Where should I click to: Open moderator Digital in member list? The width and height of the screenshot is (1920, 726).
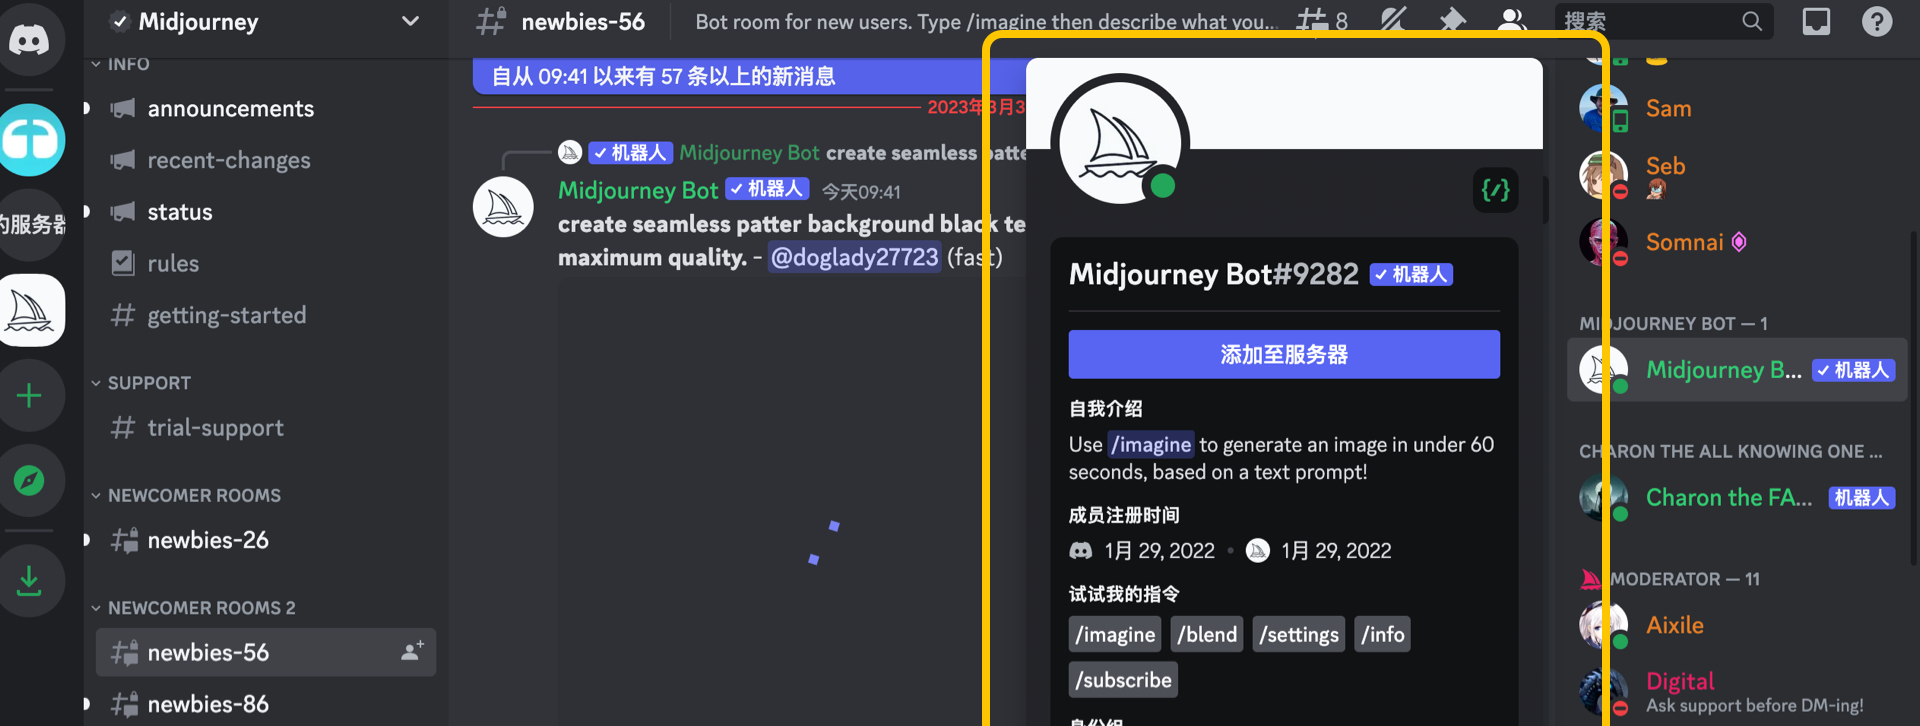pos(1738,692)
